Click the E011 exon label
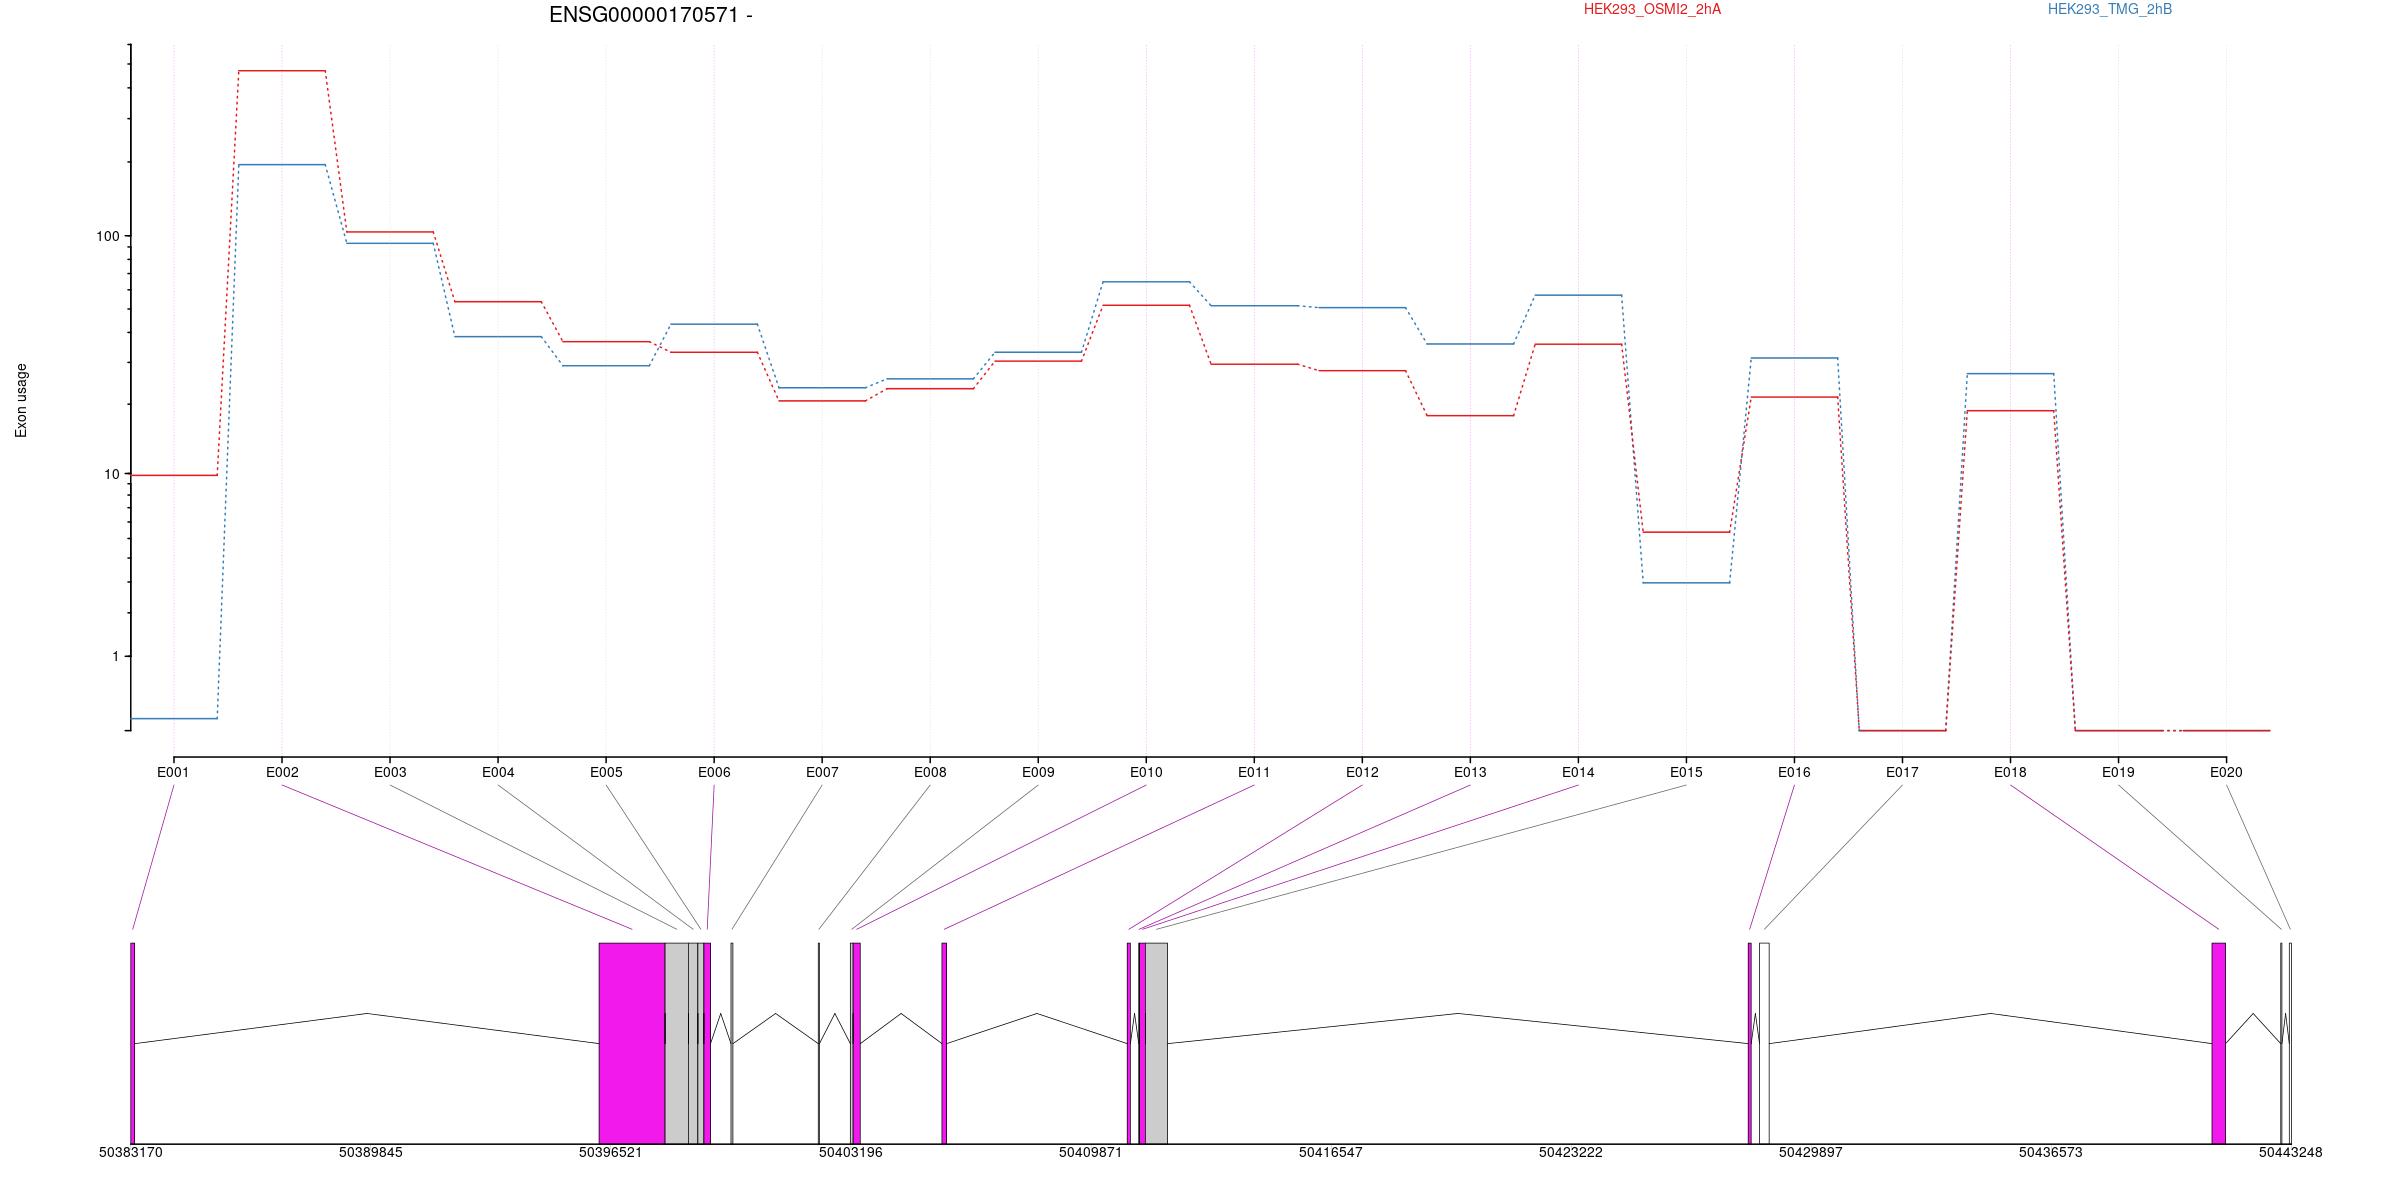This screenshot has width=2400, height=1200. (1254, 772)
